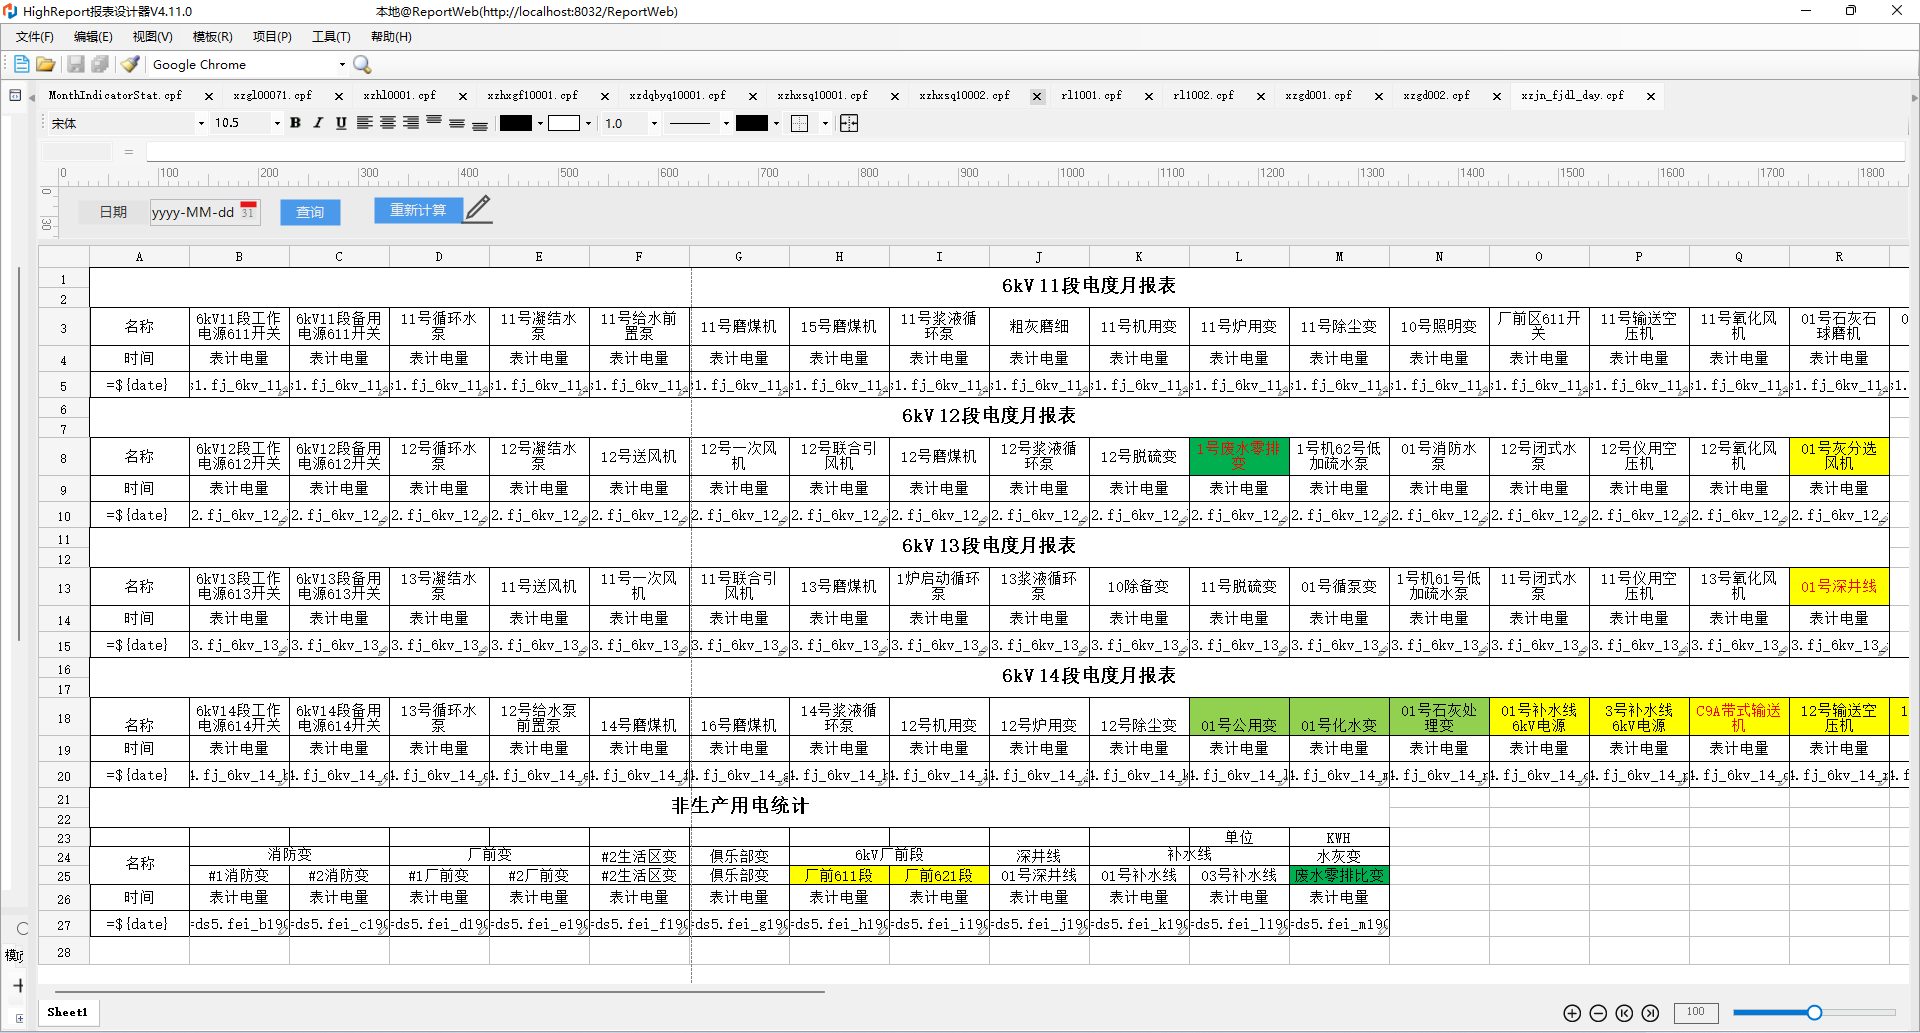The image size is (1920, 1033).
Task: Pick the white background color swatch
Action: coord(564,123)
